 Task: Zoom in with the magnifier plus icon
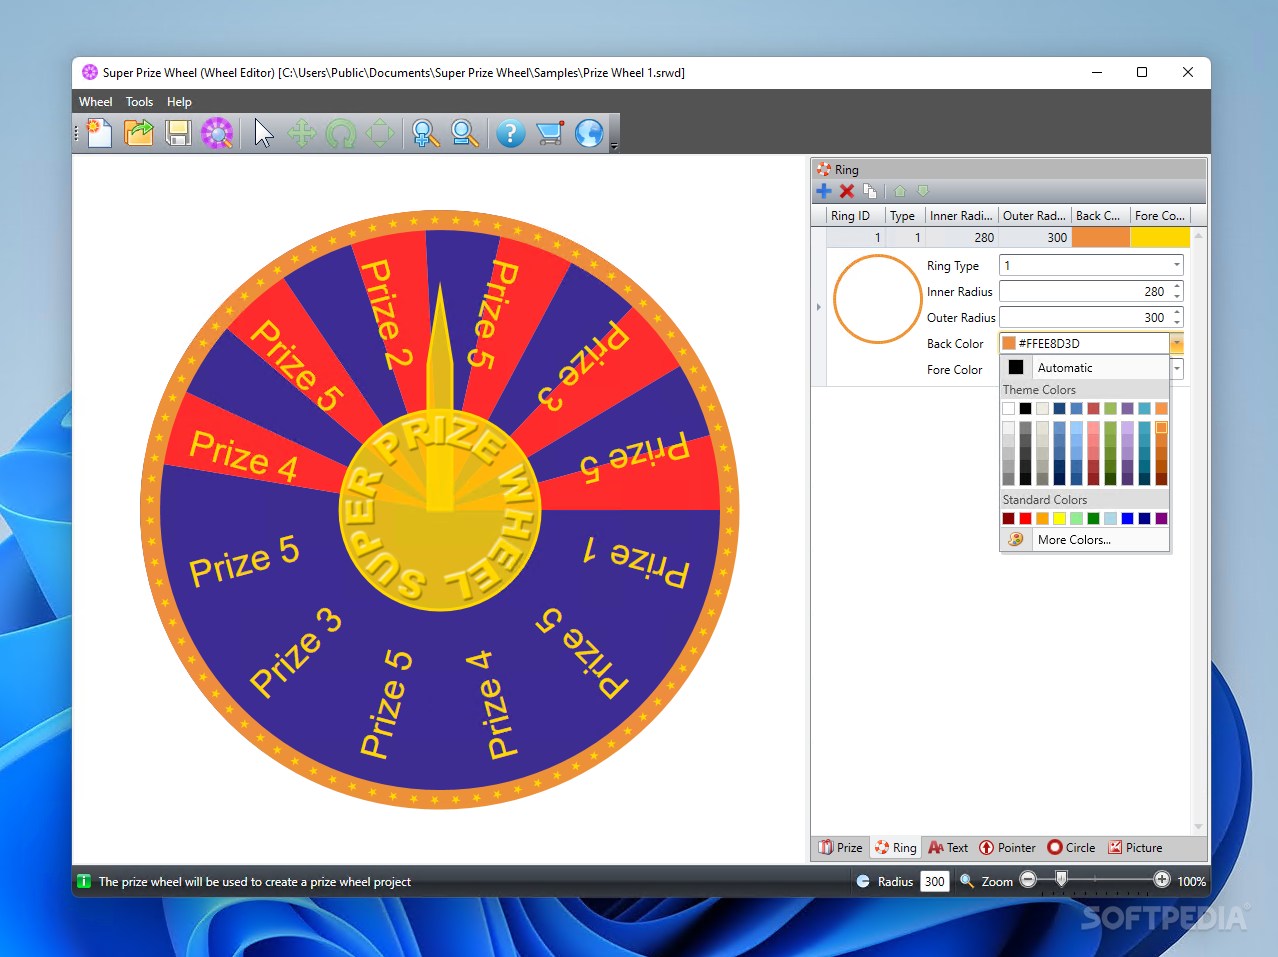[x=425, y=133]
